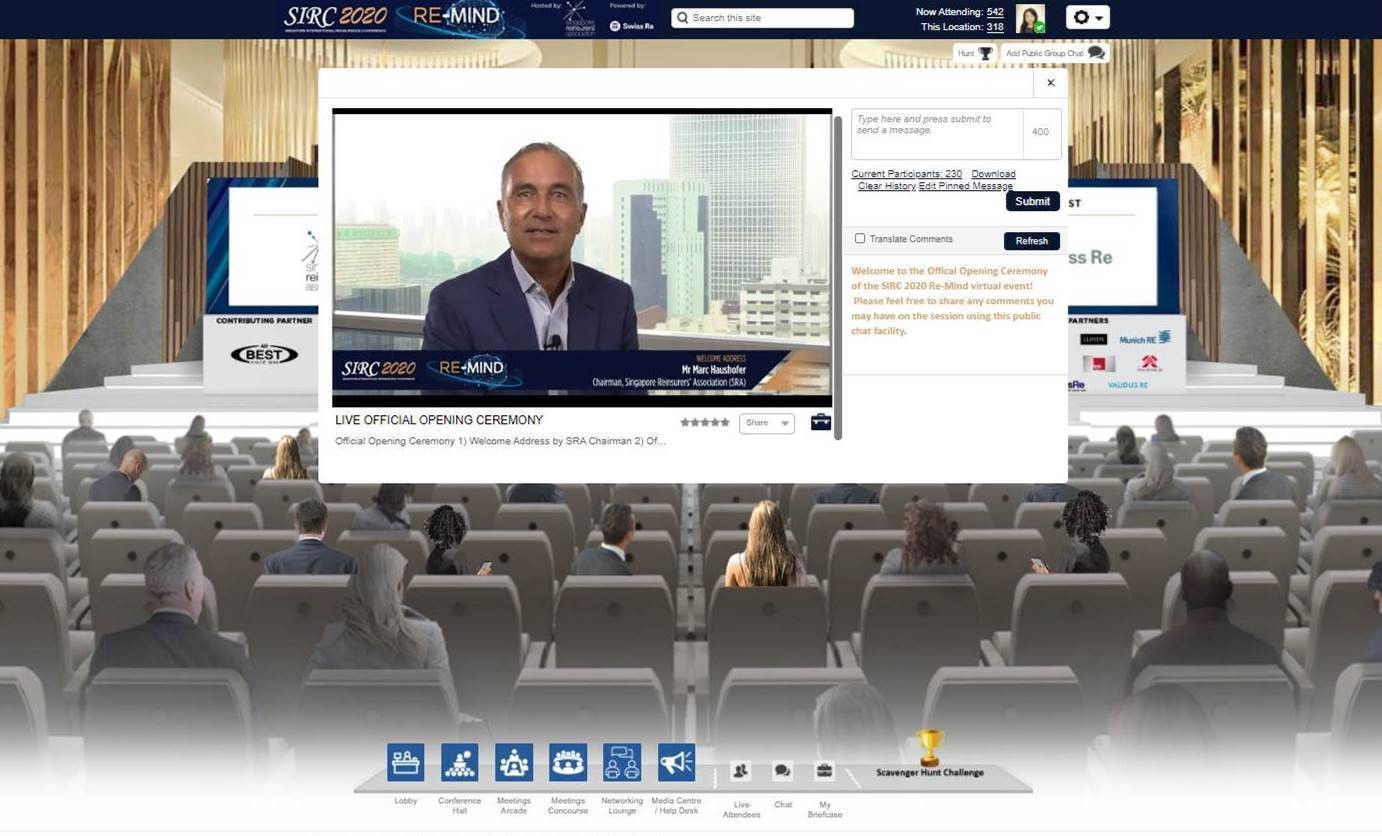Screen dimensions: 1382x836
Task: Open Media Centre / Help Desk megaphone icon
Action: pos(676,763)
